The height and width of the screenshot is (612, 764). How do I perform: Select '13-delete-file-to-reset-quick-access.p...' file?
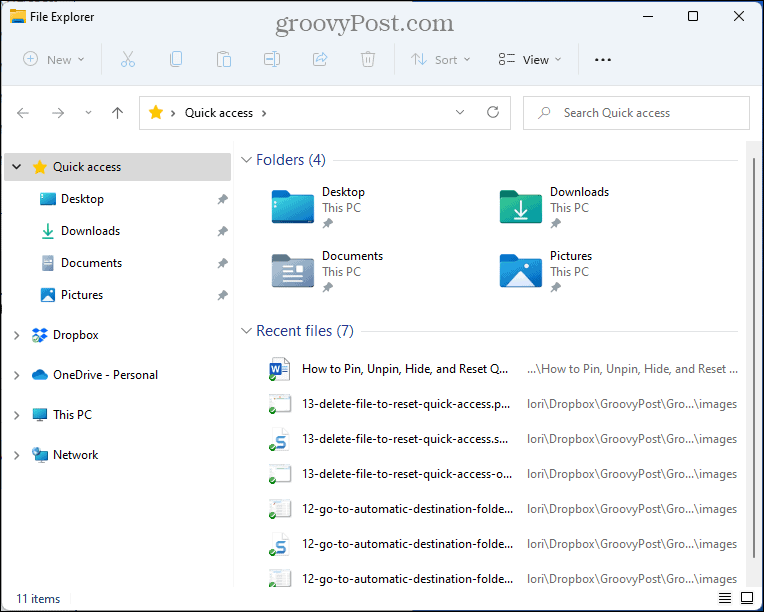point(503,404)
